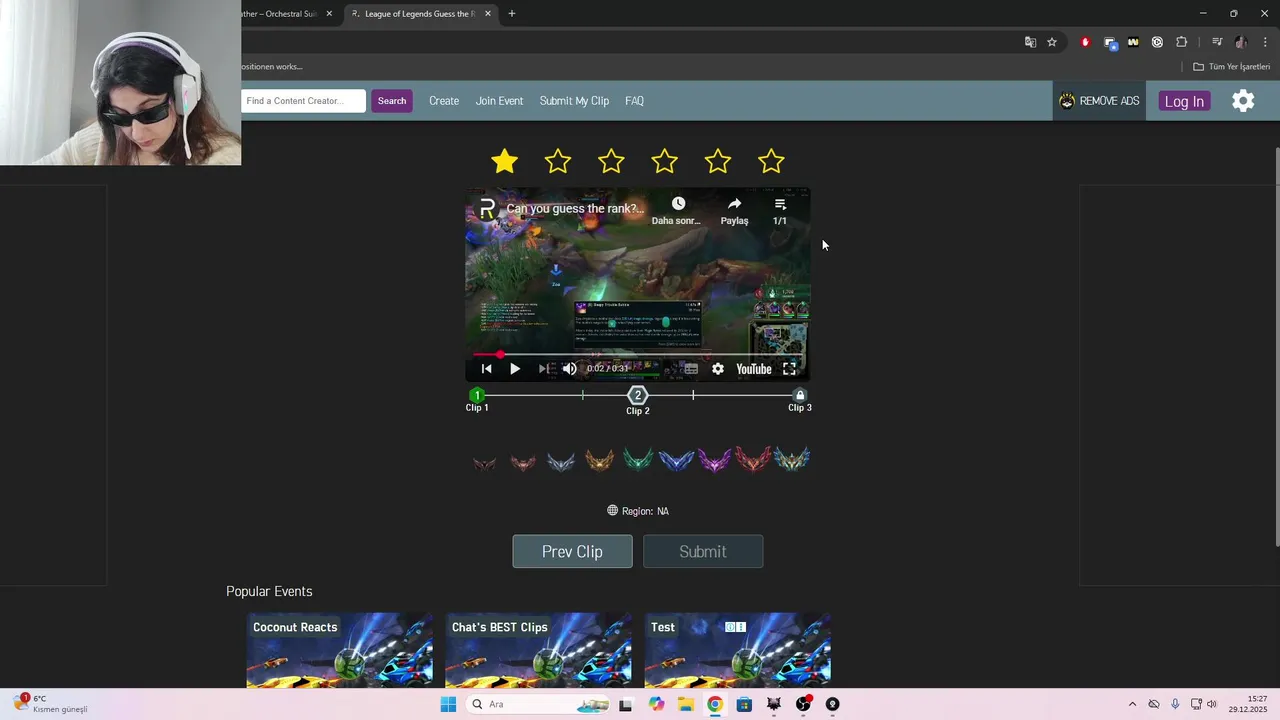Image resolution: width=1280 pixels, height=720 pixels.
Task: Open the site settings gear
Action: [x=1243, y=101]
